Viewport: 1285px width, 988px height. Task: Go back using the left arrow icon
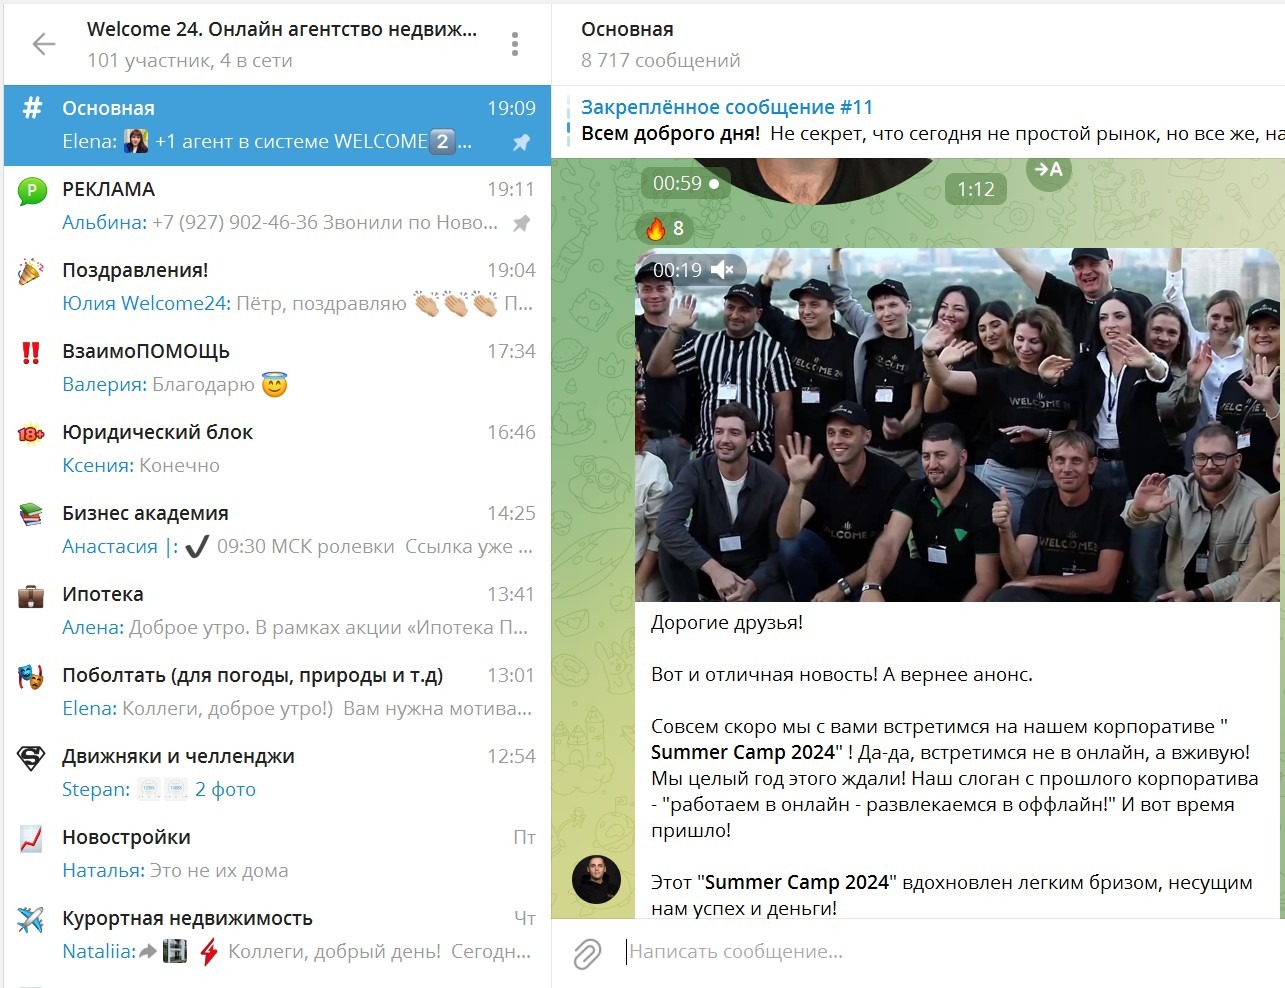coord(44,44)
